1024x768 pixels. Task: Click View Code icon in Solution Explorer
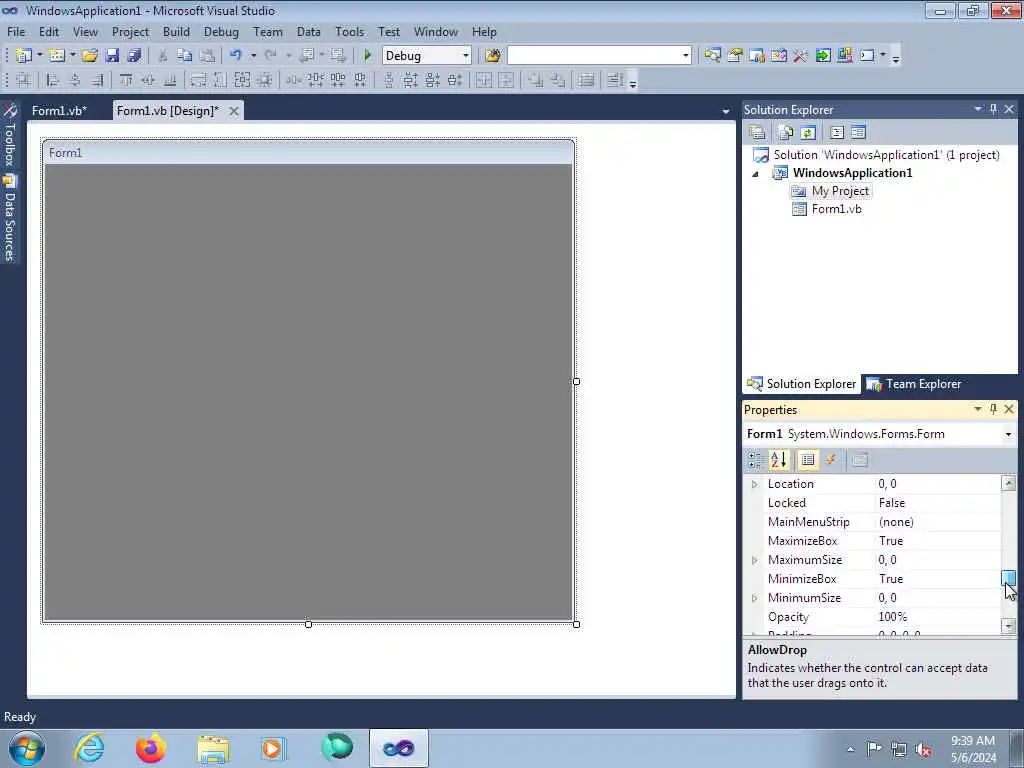[x=837, y=133]
